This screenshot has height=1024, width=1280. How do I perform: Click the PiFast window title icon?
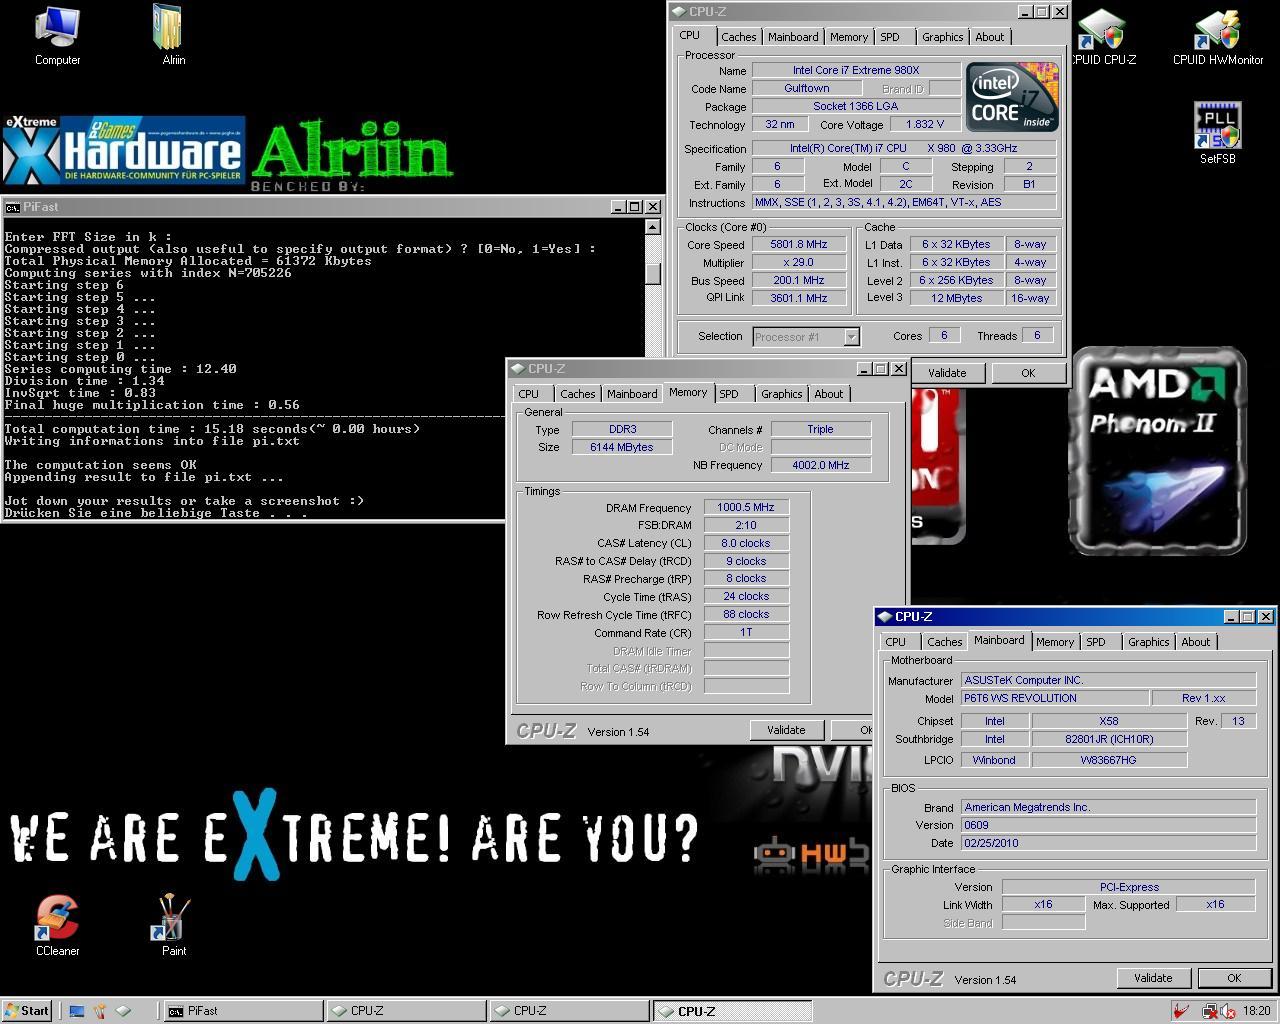point(12,207)
